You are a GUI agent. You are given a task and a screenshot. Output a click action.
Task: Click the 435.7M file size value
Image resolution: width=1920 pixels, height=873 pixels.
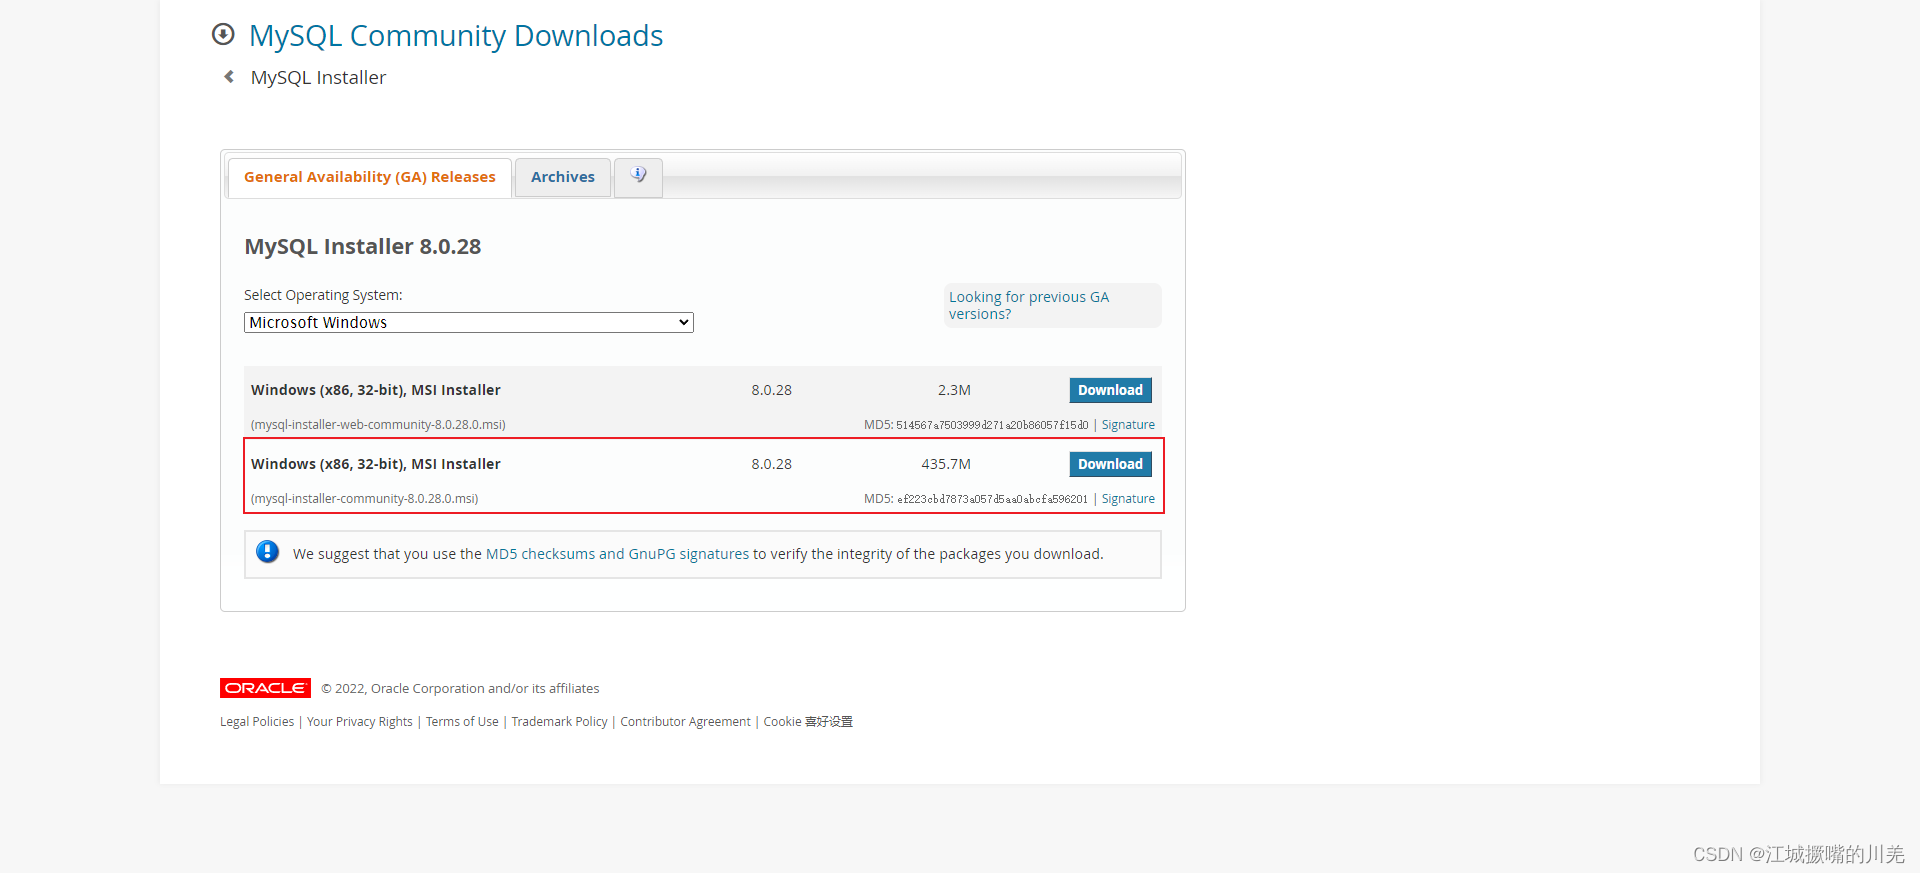pyautogui.click(x=946, y=464)
